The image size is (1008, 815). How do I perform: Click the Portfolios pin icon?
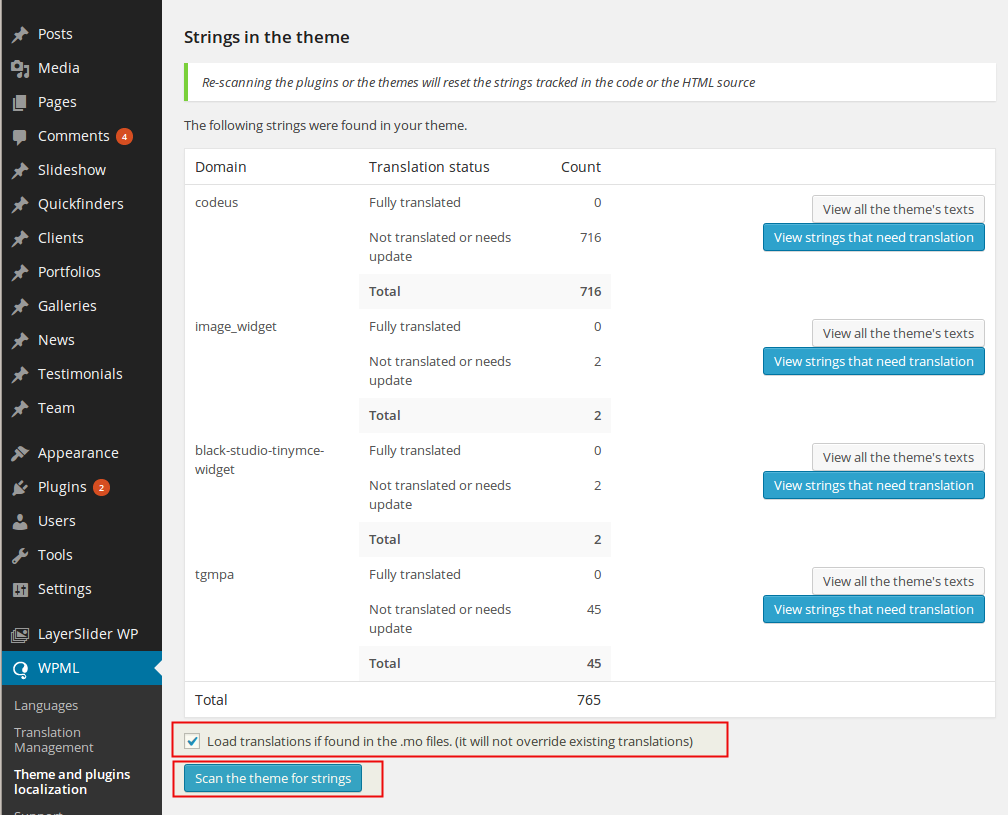20,273
